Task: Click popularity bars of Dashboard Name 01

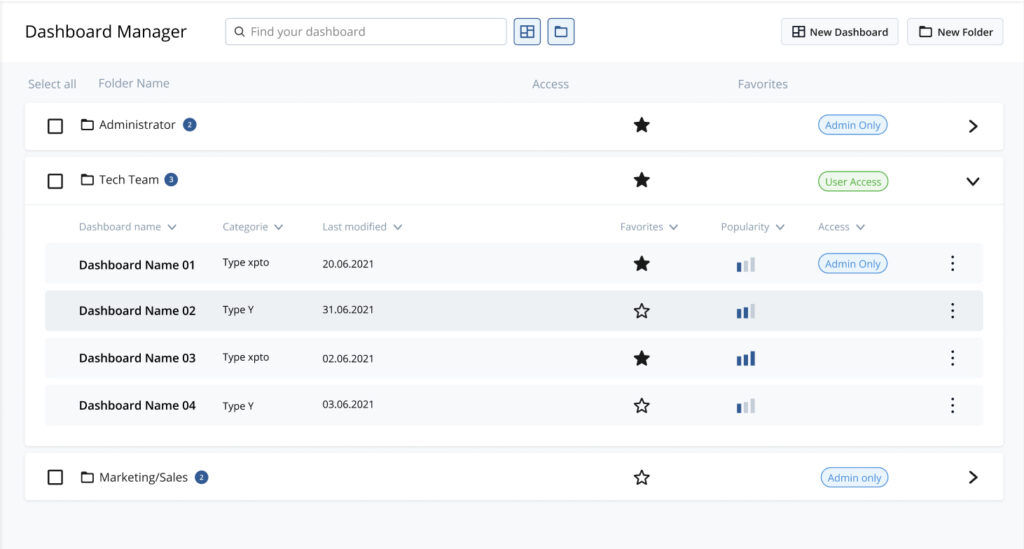Action: [745, 264]
